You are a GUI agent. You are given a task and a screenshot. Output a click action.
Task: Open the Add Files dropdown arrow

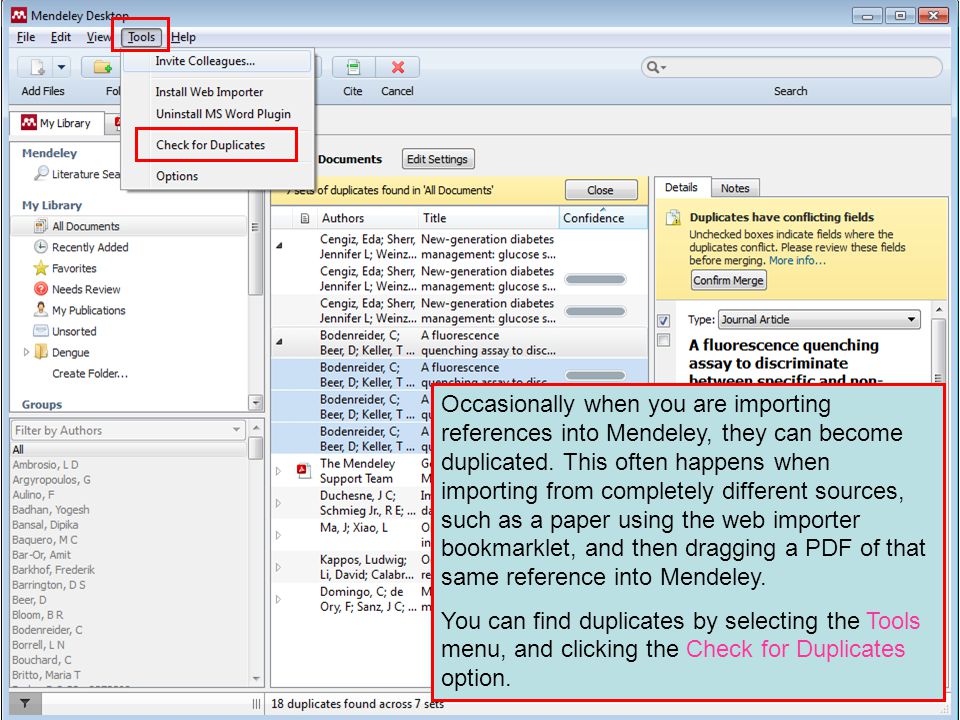click(x=61, y=67)
